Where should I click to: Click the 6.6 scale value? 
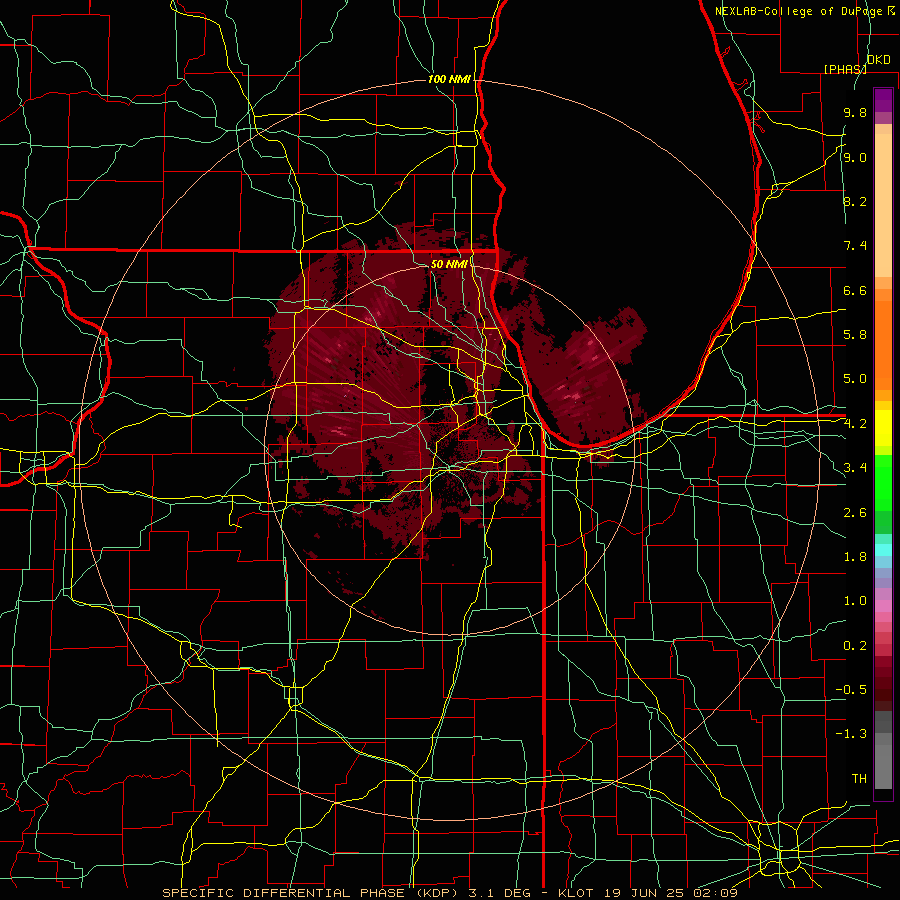[855, 290]
